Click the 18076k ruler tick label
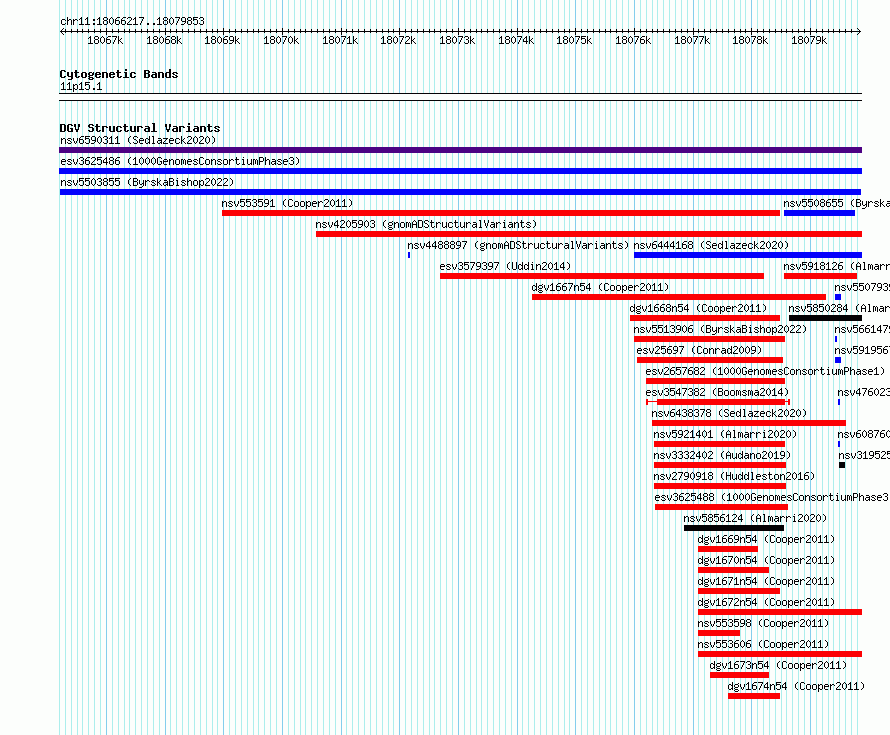Screen dimensions: 890x735 pos(633,40)
